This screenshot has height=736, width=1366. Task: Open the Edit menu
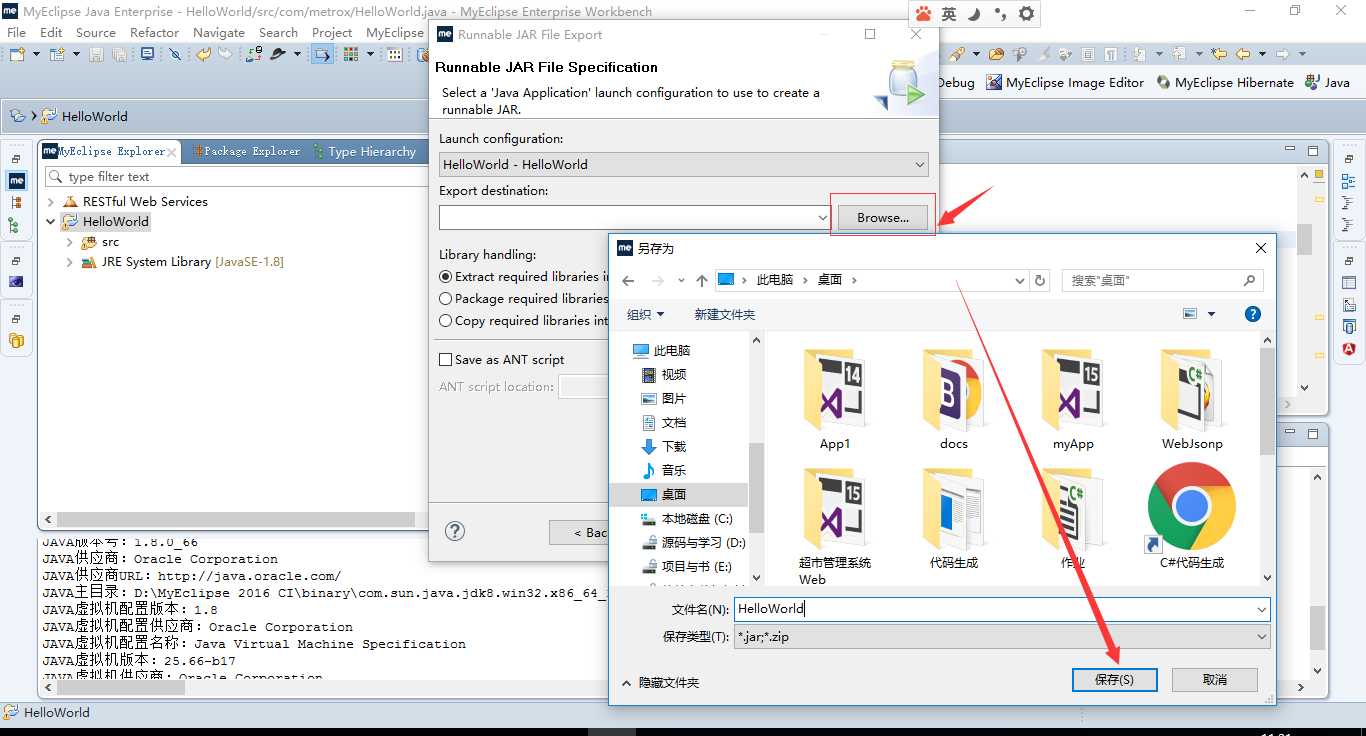[51, 32]
